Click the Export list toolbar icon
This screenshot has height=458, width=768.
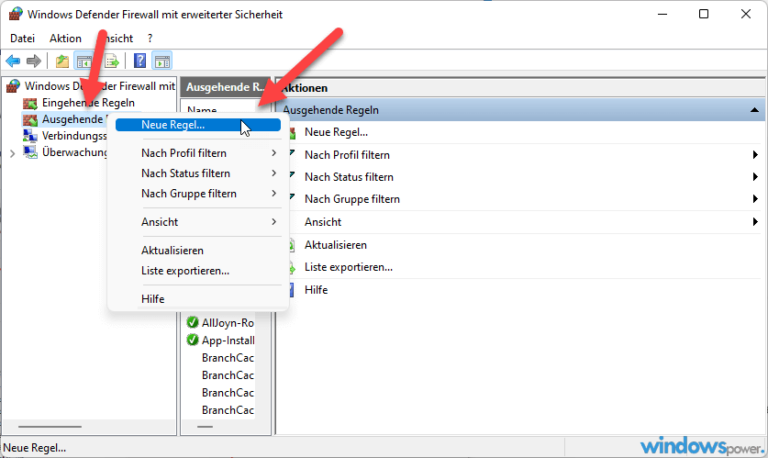[x=112, y=61]
